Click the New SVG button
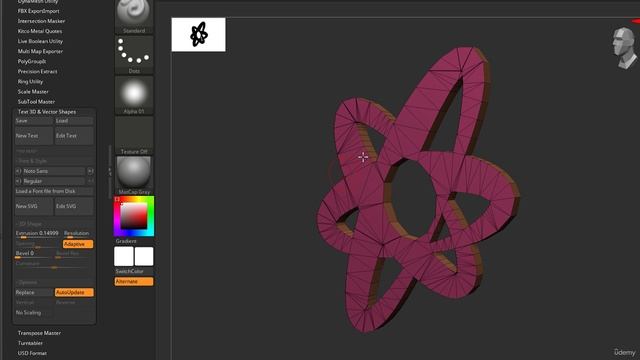The image size is (640, 360). 34,206
